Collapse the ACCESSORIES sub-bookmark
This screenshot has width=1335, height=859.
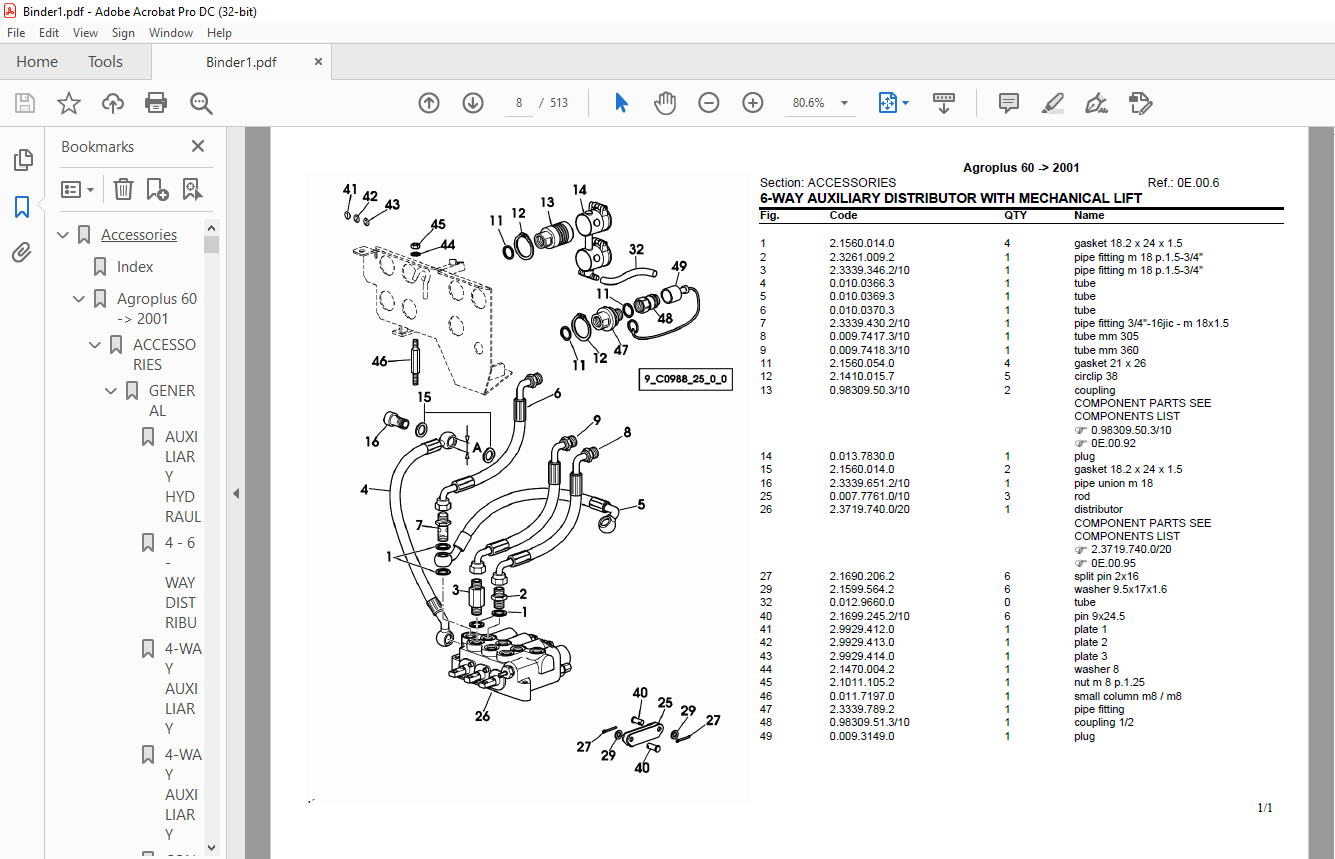pyautogui.click(x=96, y=345)
